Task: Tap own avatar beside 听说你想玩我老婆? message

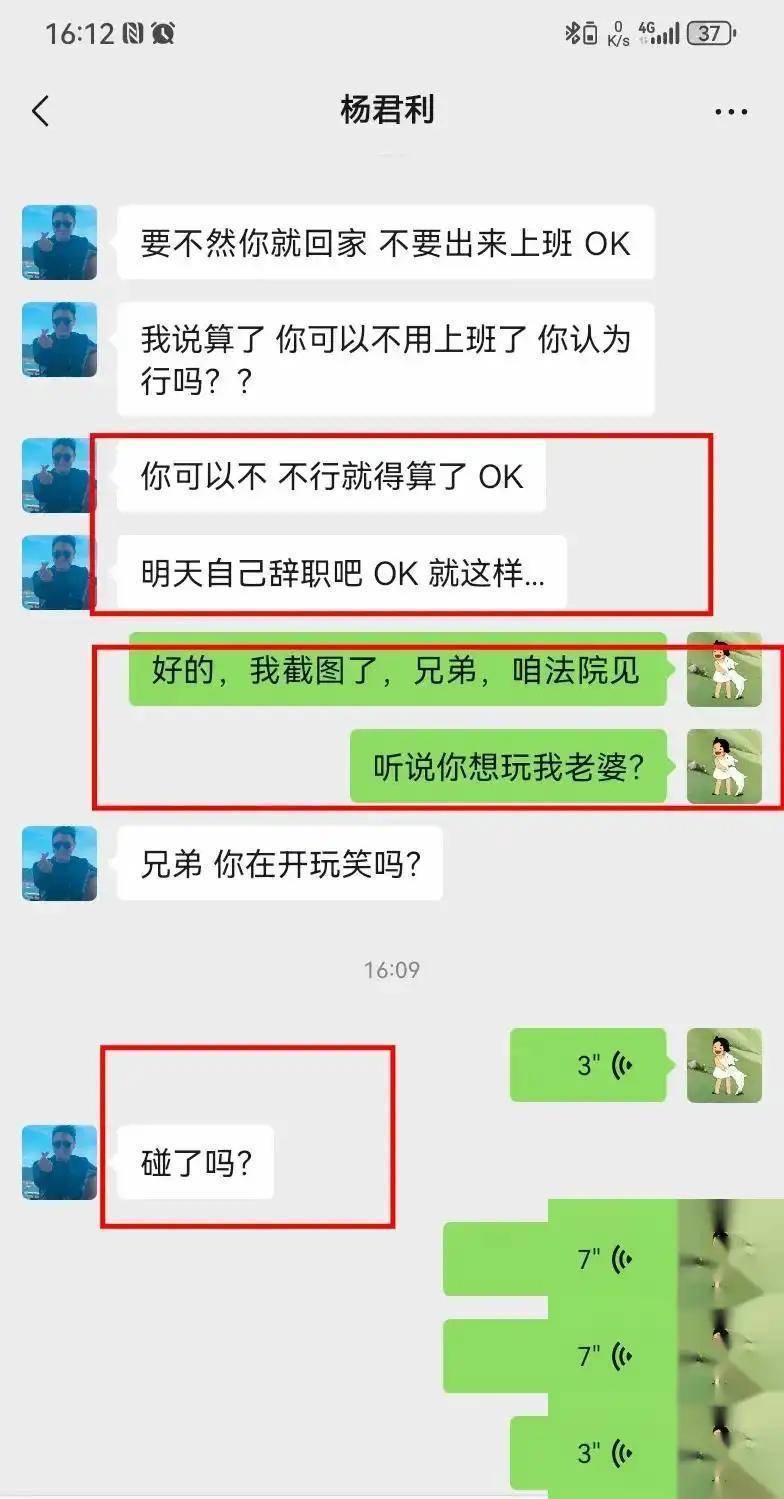Action: [x=724, y=766]
